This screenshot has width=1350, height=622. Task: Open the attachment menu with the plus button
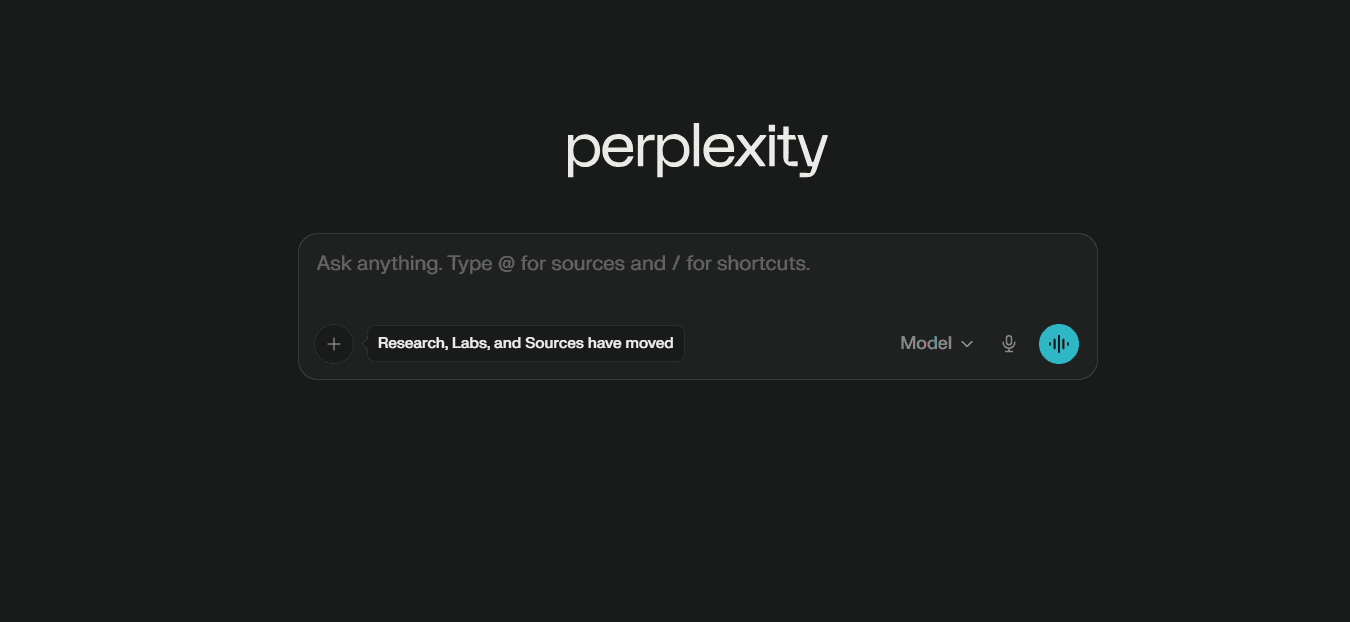[x=334, y=343]
